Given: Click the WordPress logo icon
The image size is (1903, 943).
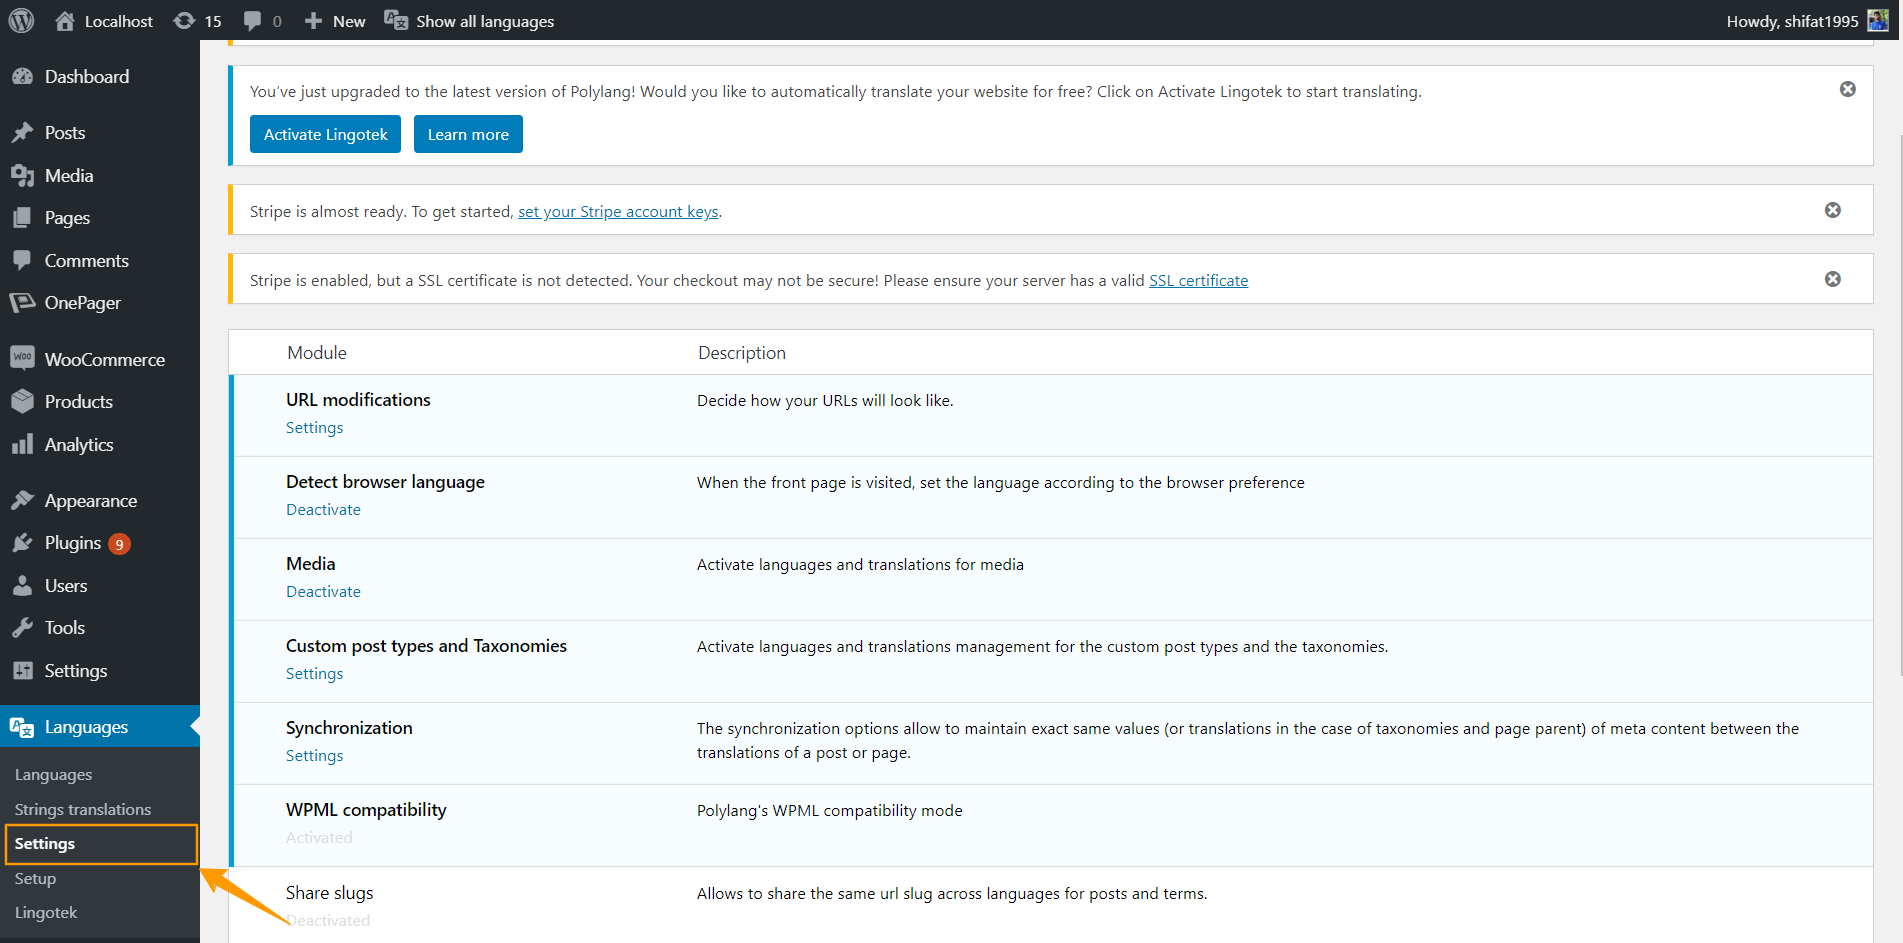Looking at the screenshot, I should click(x=22, y=21).
